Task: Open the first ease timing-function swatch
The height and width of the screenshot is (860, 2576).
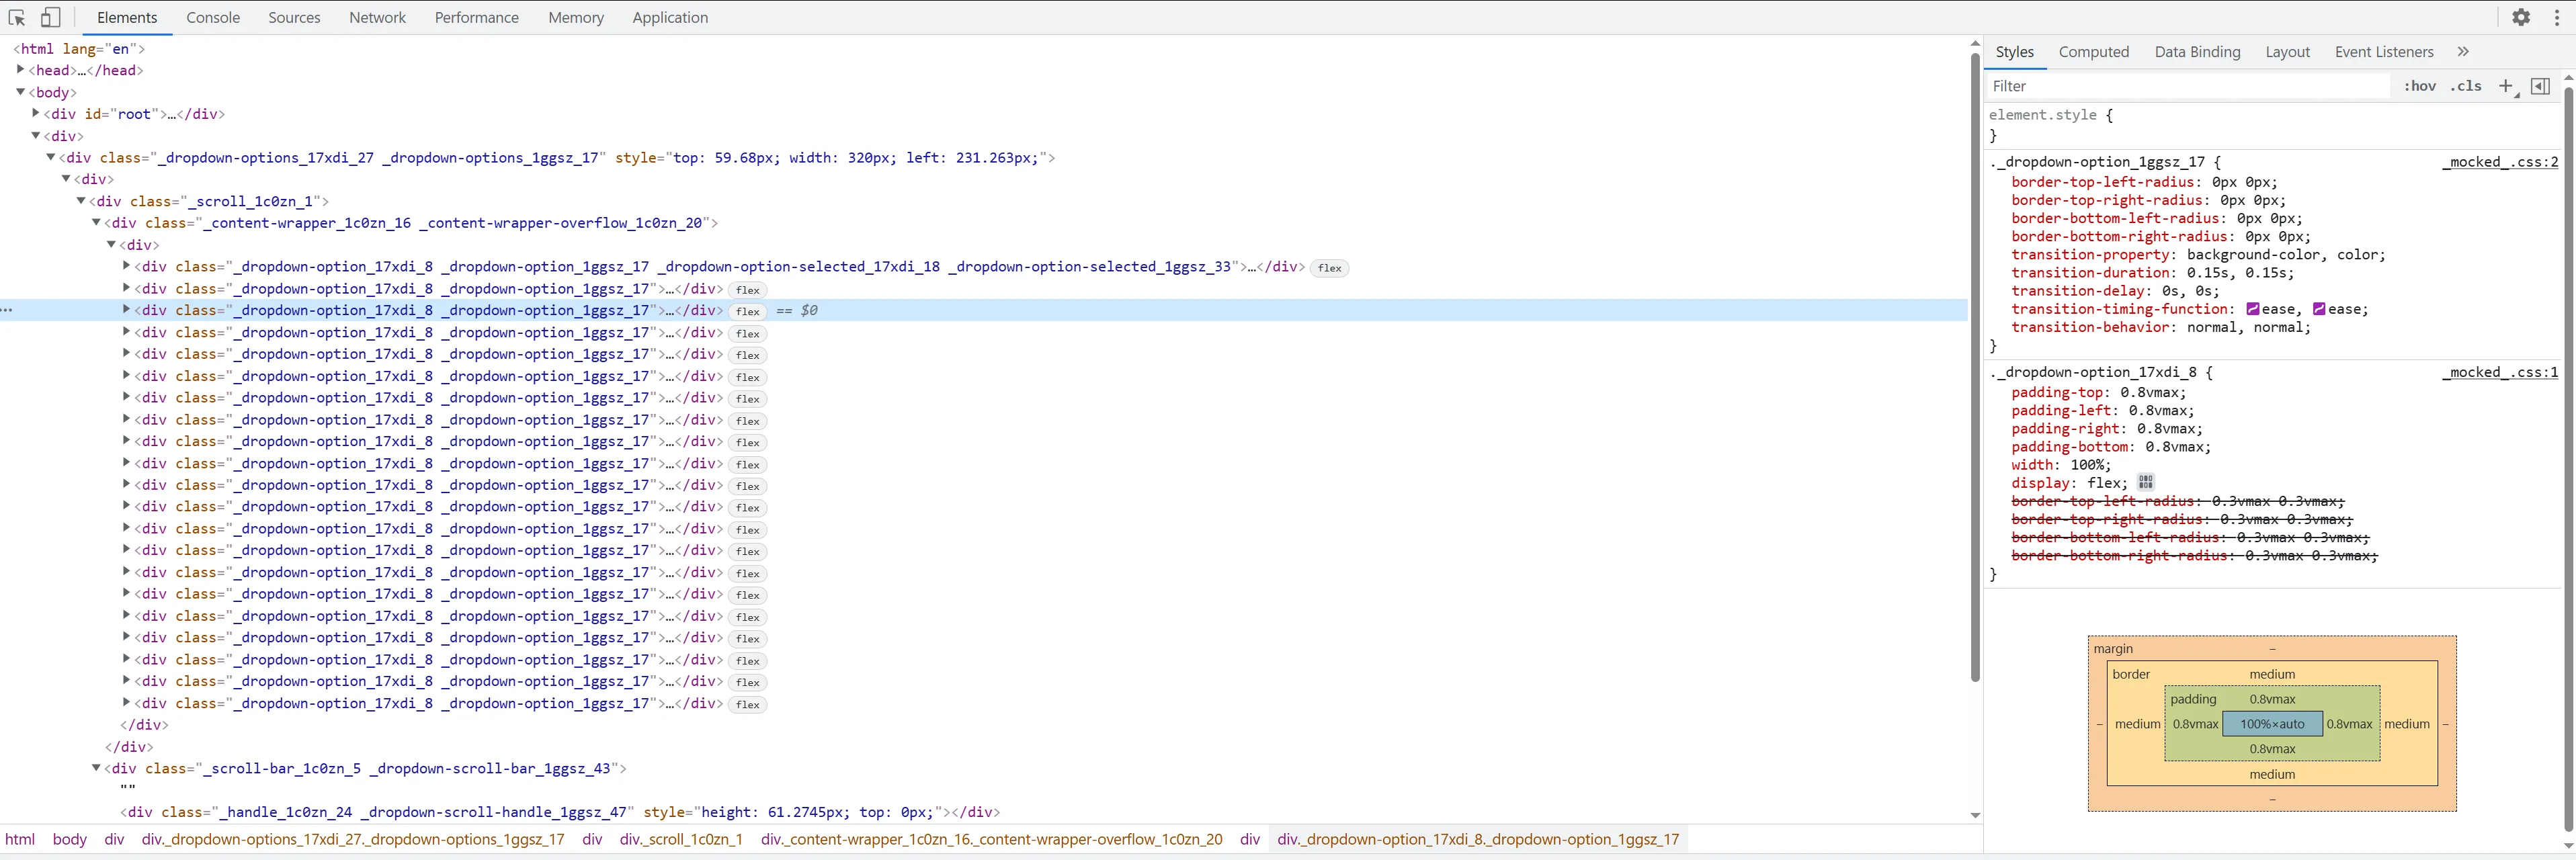Action: click(2253, 309)
